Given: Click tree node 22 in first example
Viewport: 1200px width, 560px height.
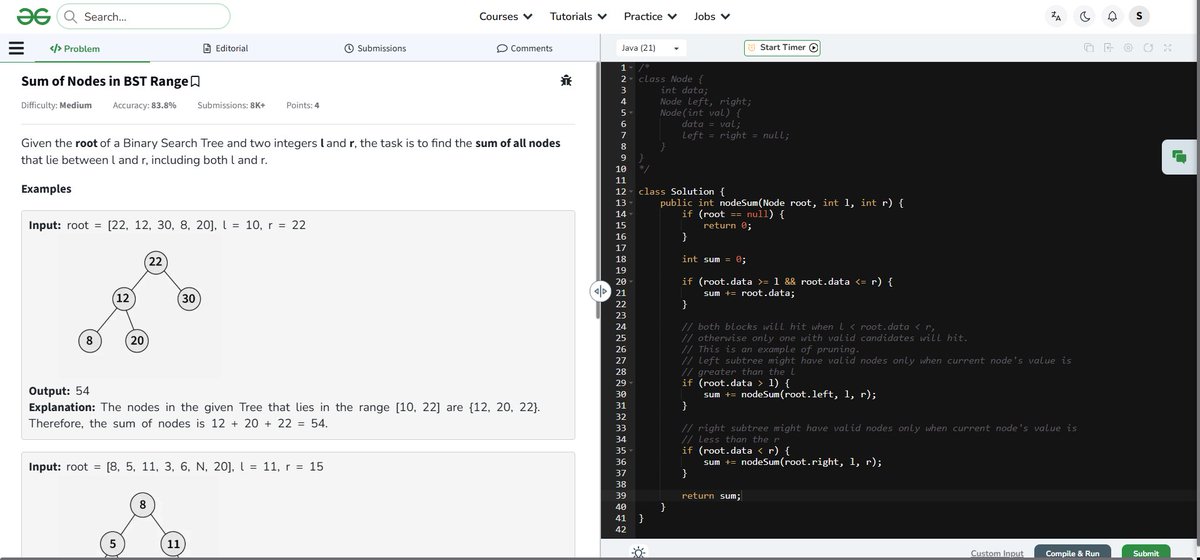Looking at the screenshot, I should point(155,262).
